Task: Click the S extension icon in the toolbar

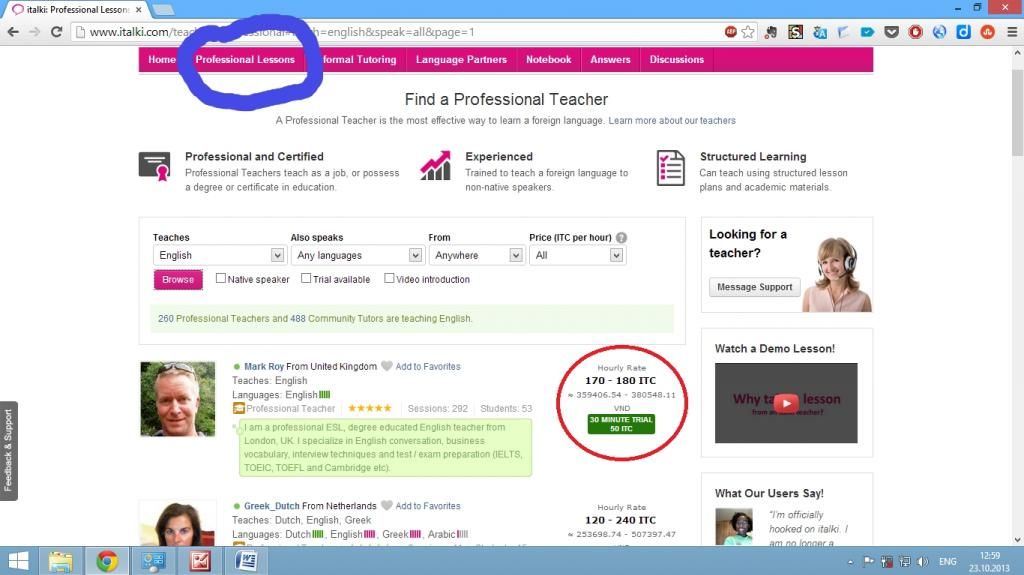Action: click(795, 32)
